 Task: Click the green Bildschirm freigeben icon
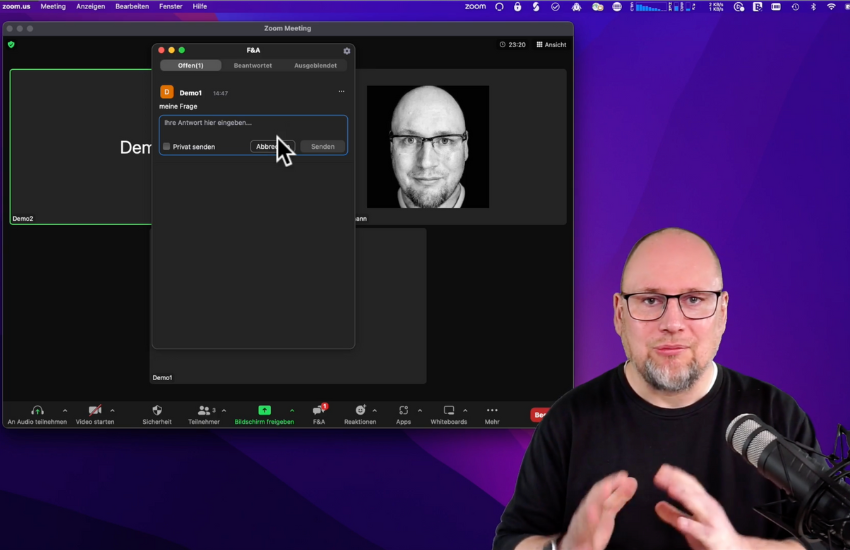tap(264, 410)
